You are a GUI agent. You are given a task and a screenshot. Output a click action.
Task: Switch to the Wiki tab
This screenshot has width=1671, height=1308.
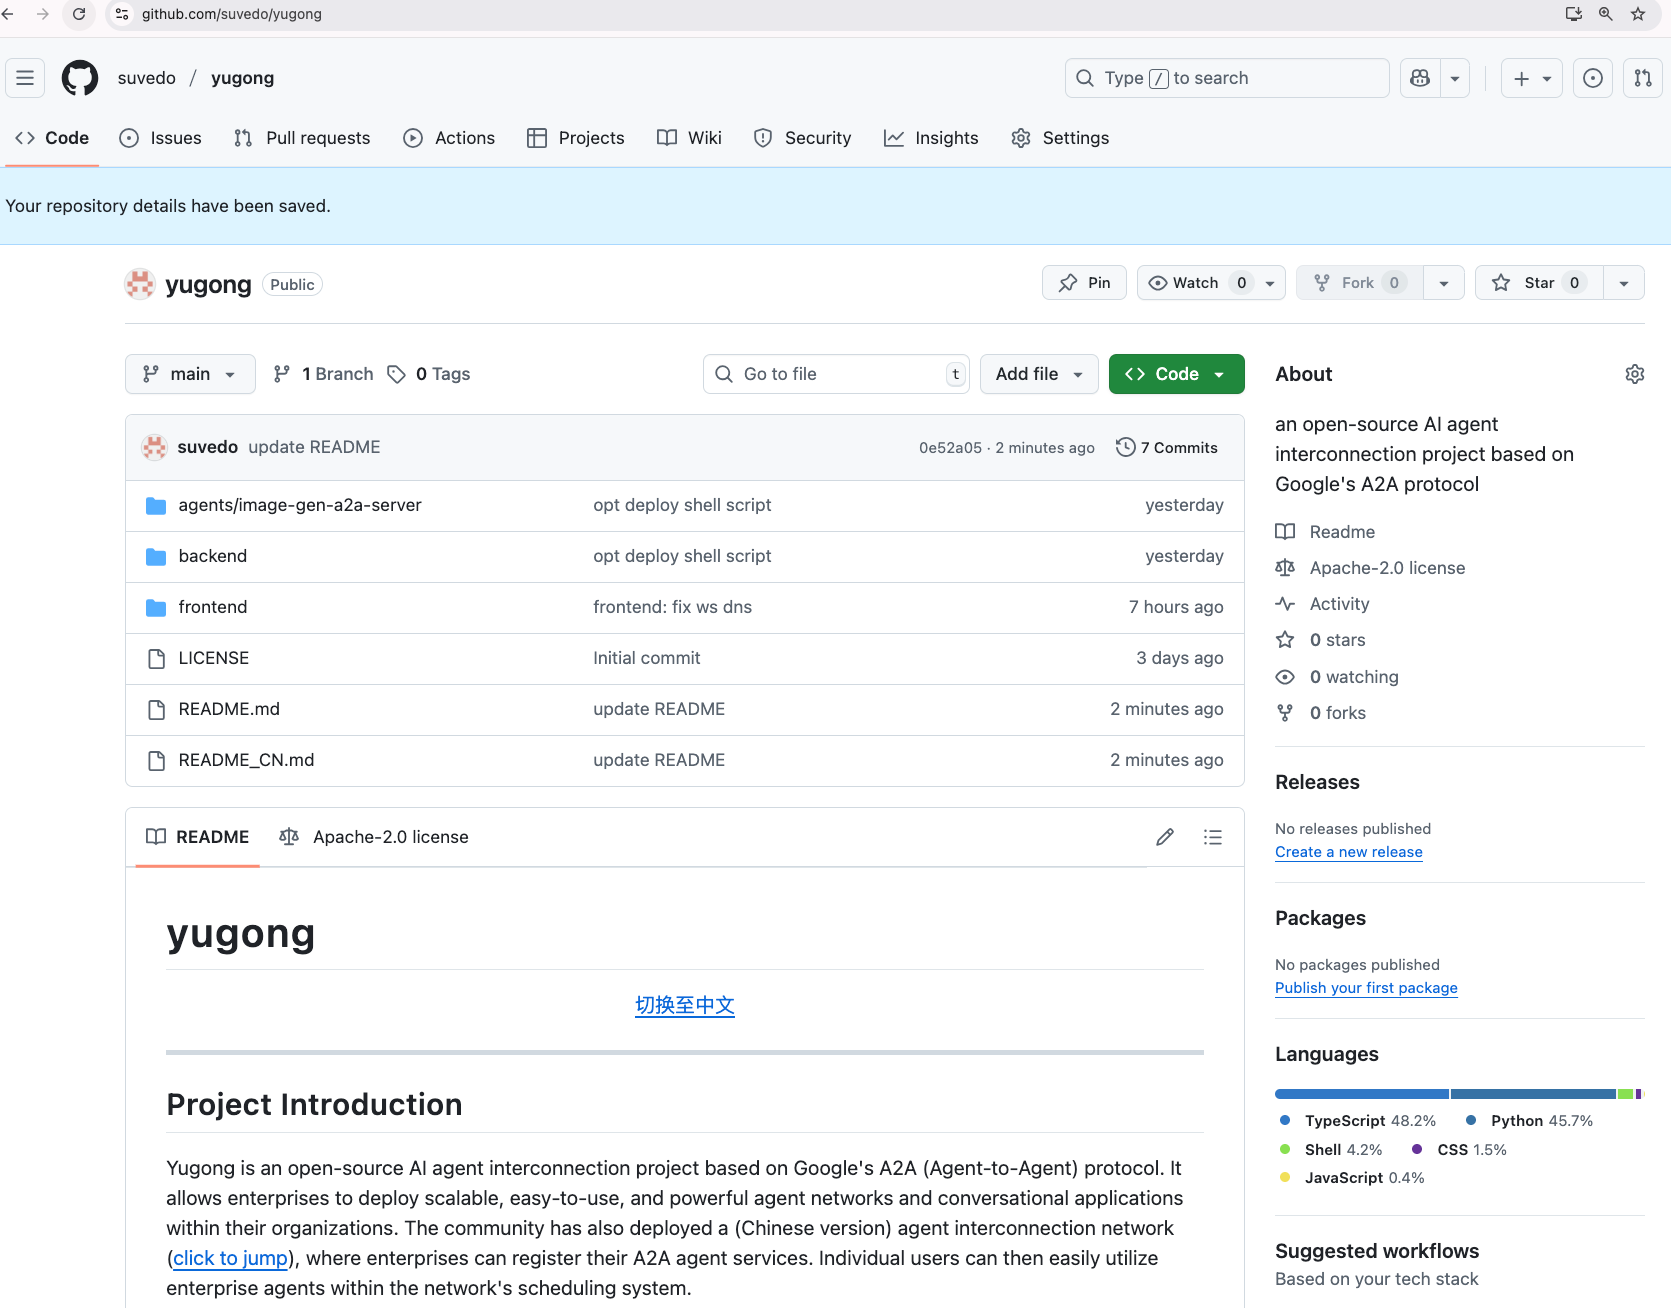689,138
